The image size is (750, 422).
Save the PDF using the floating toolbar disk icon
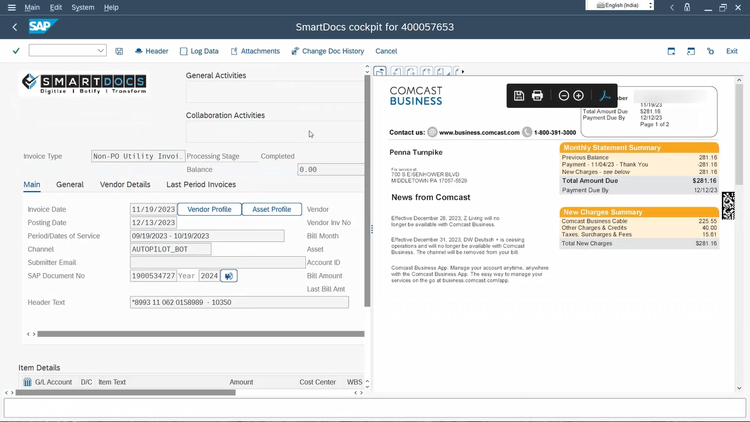click(518, 96)
